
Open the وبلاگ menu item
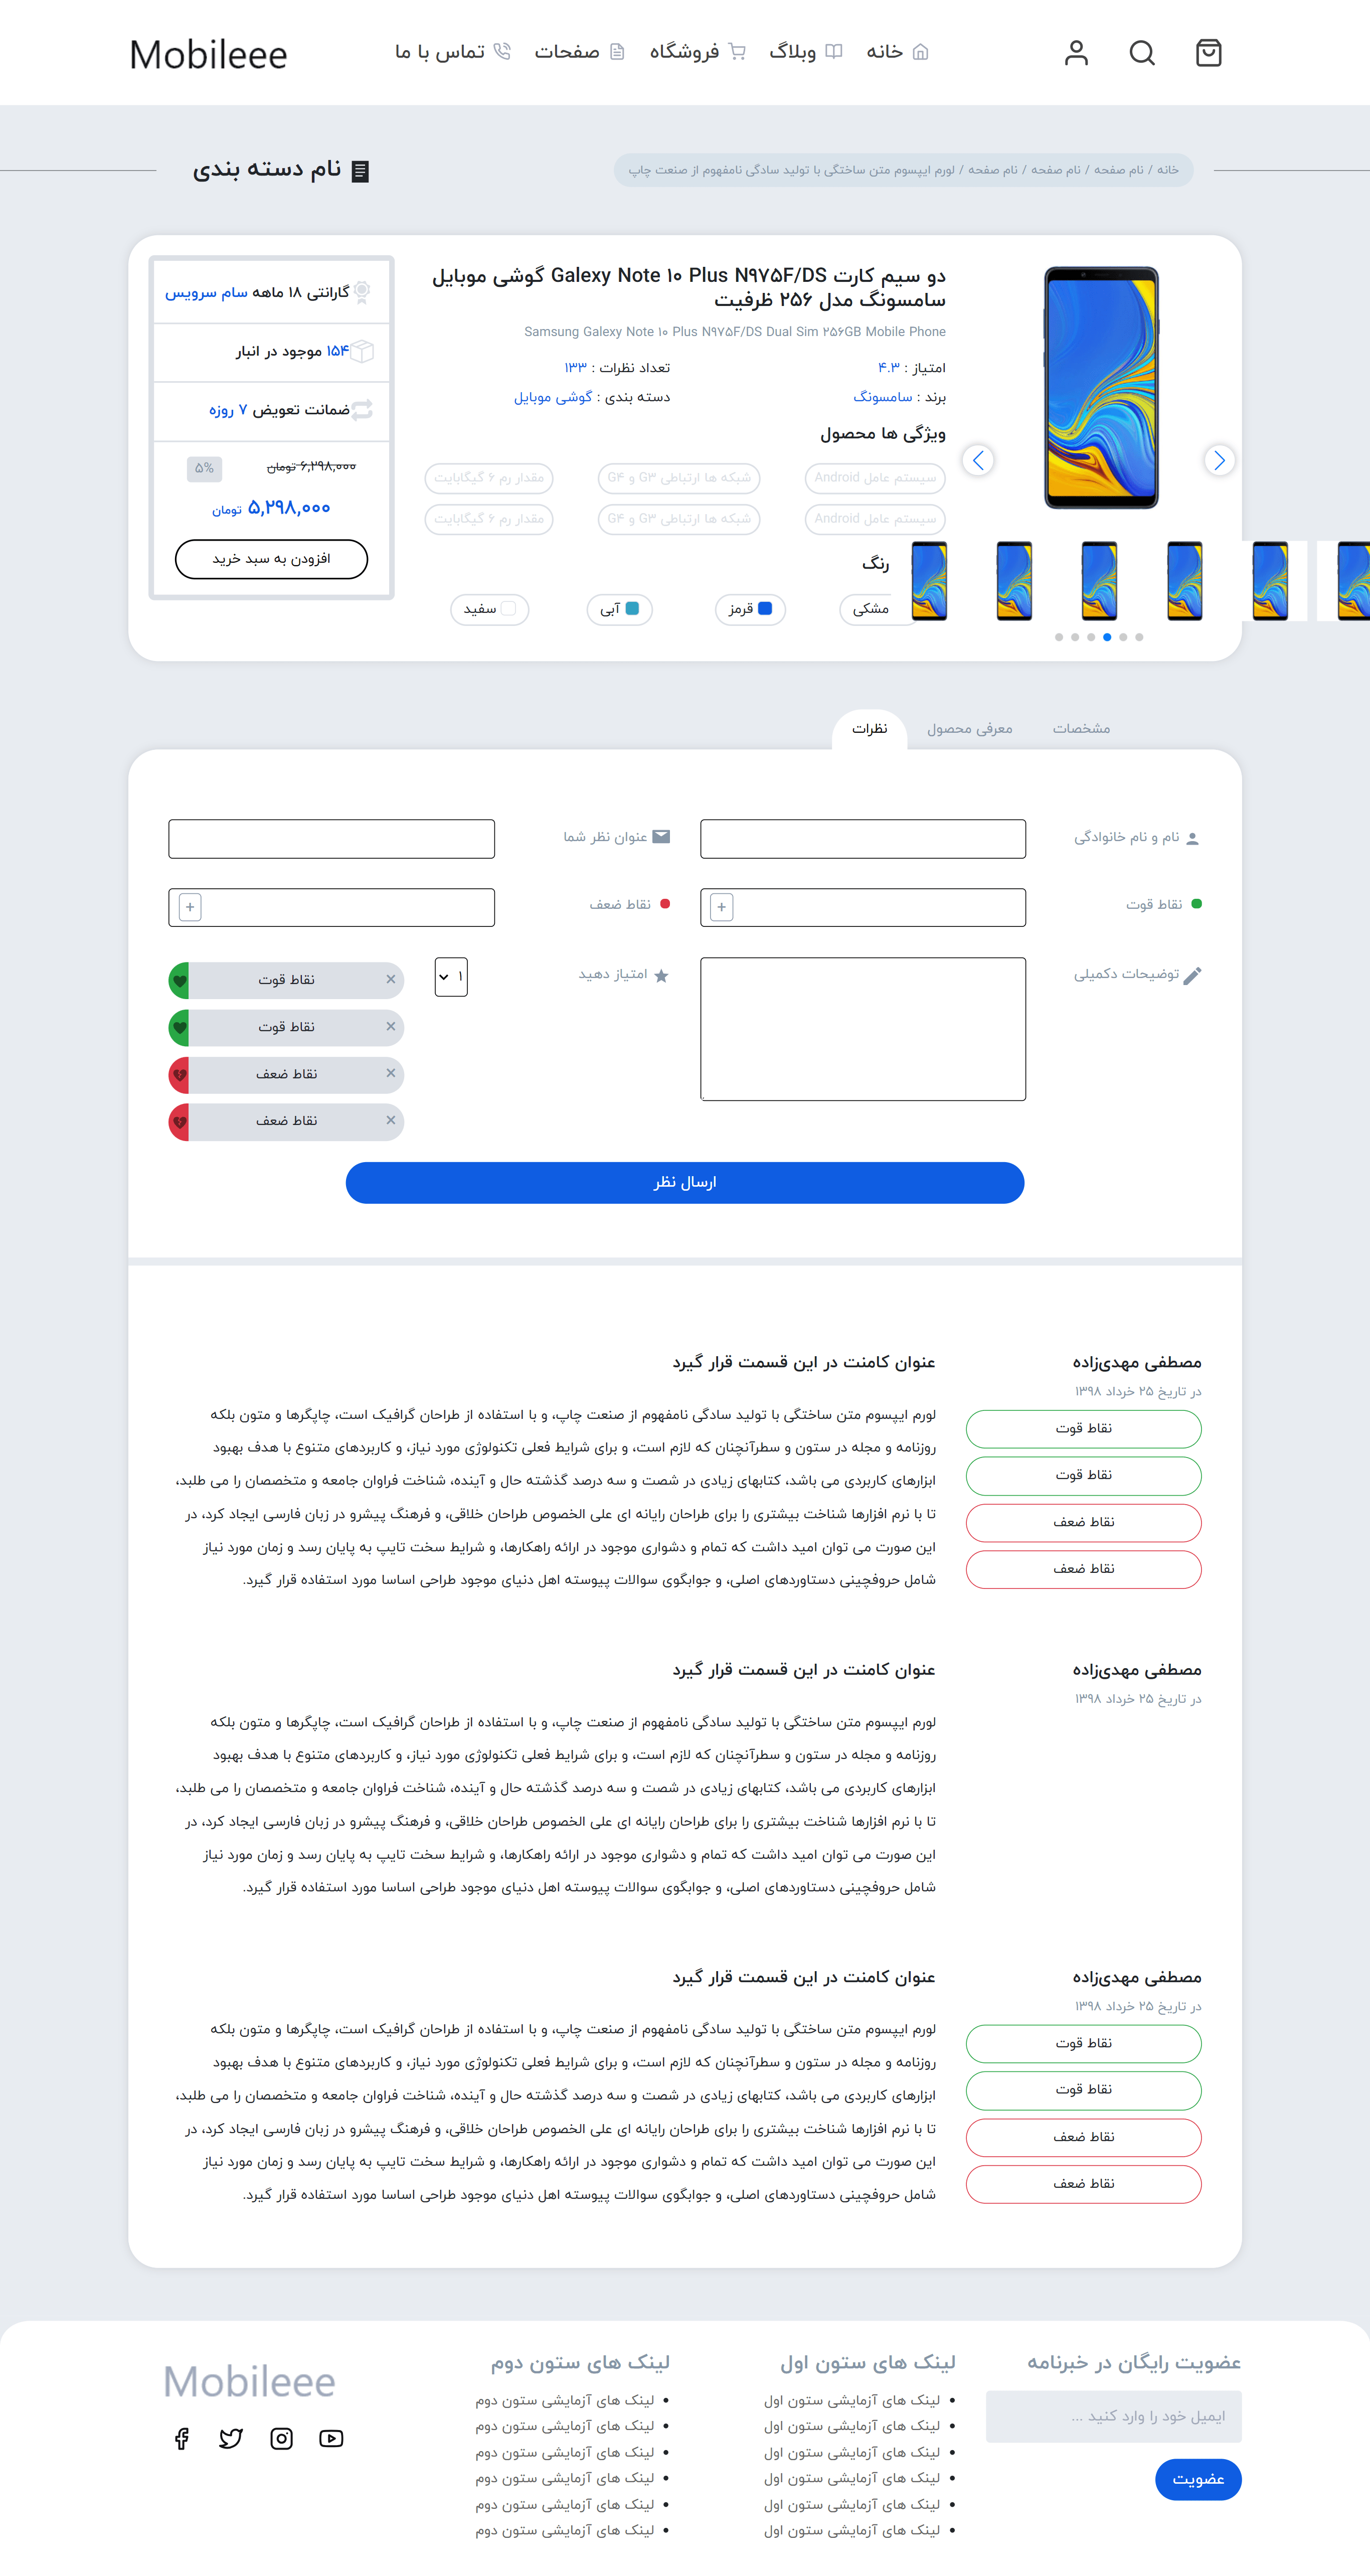tap(806, 52)
